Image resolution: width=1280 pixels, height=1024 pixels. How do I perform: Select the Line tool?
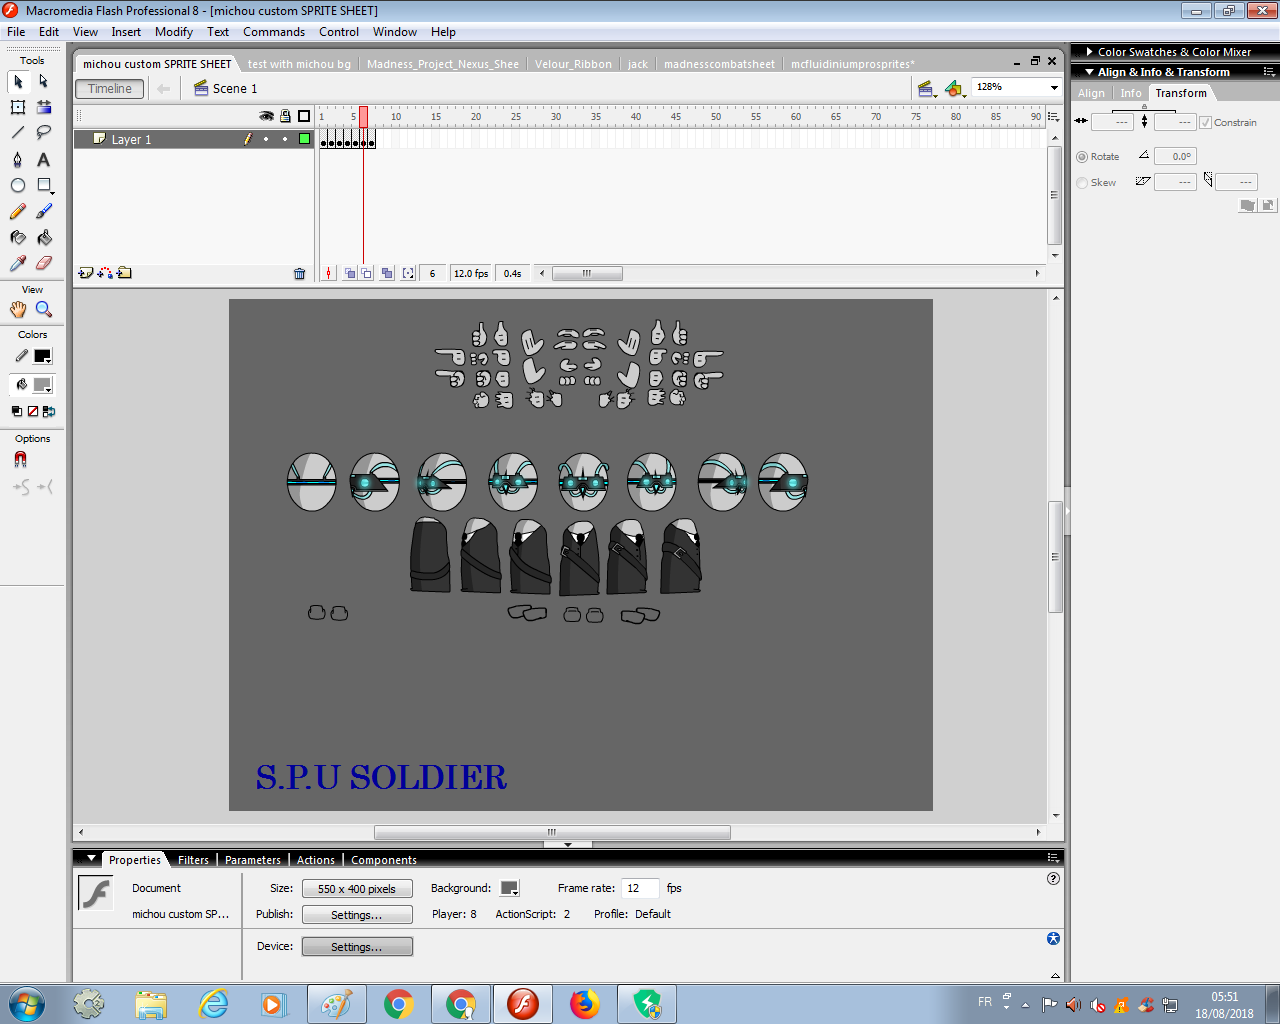coord(18,133)
